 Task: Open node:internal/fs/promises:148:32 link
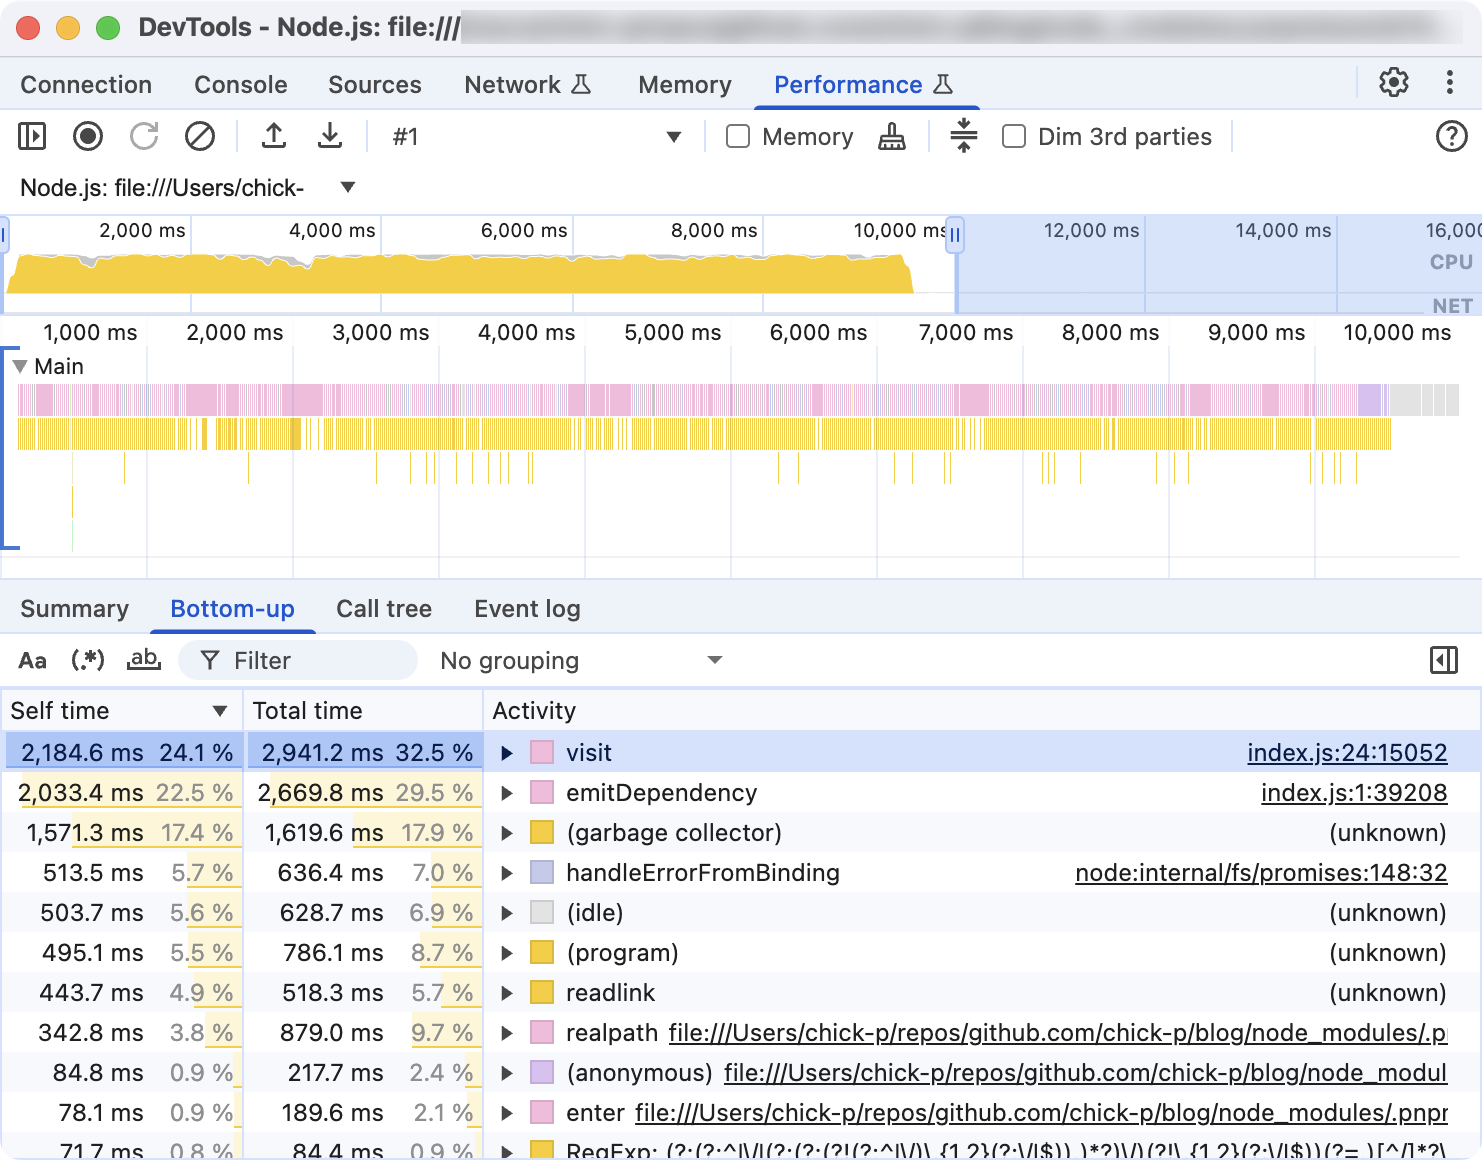tap(1261, 873)
